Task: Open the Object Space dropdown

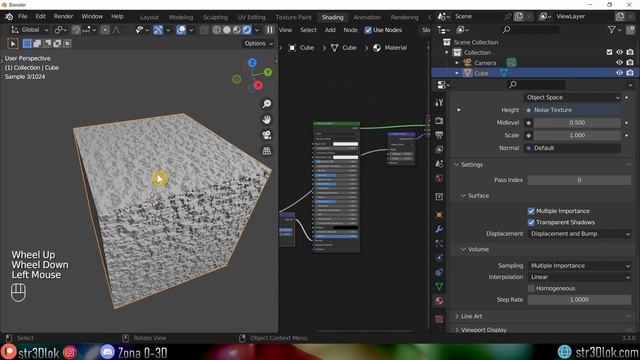Action: 572,98
